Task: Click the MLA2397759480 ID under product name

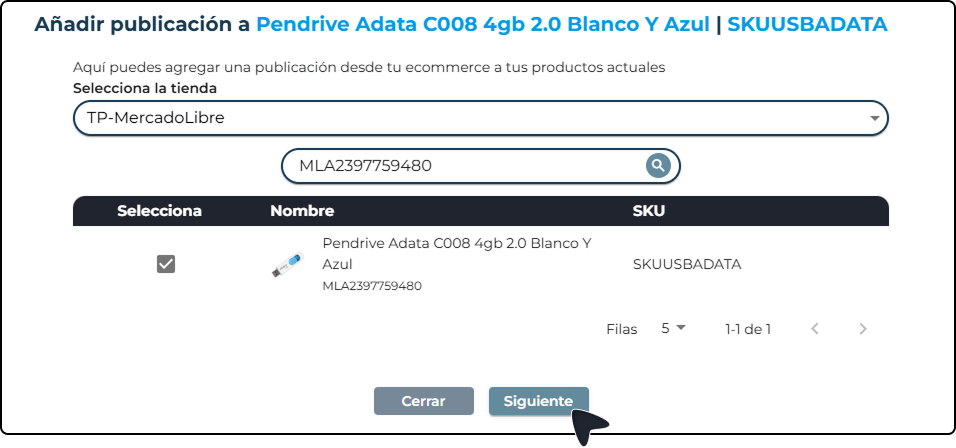Action: 372,286
